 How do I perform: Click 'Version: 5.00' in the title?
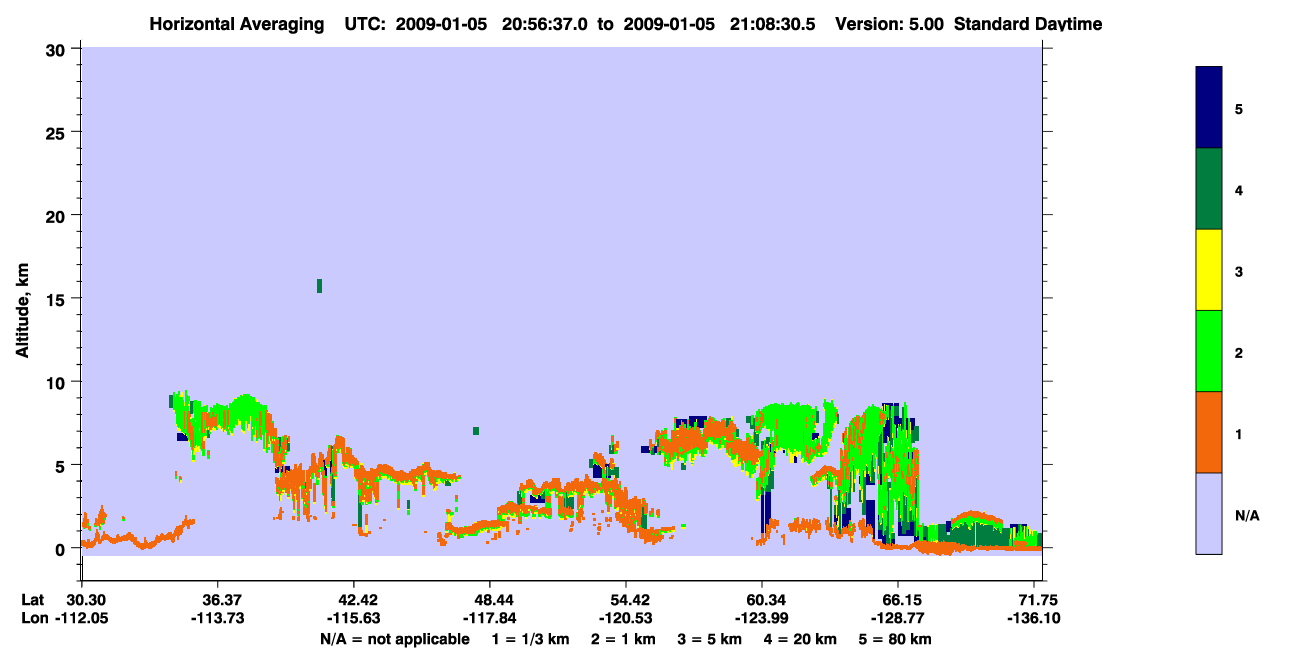tap(890, 24)
